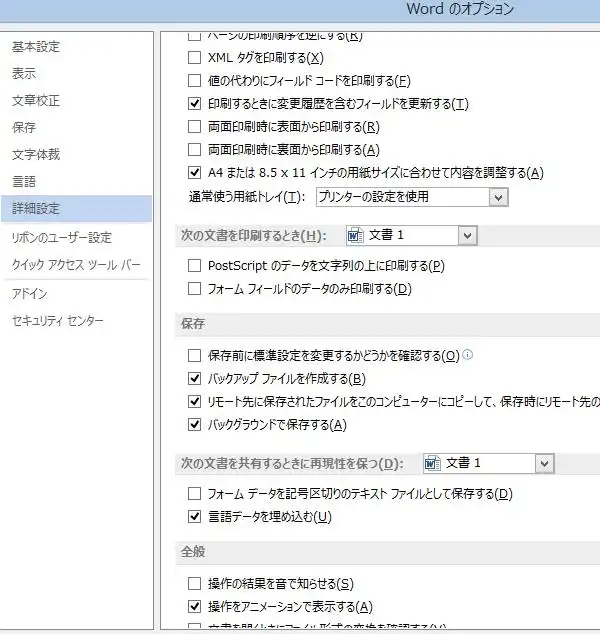The height and width of the screenshot is (634, 600).
Task: Tick 両面印刷時に表面から印刷する checkbox
Action: [195, 127]
